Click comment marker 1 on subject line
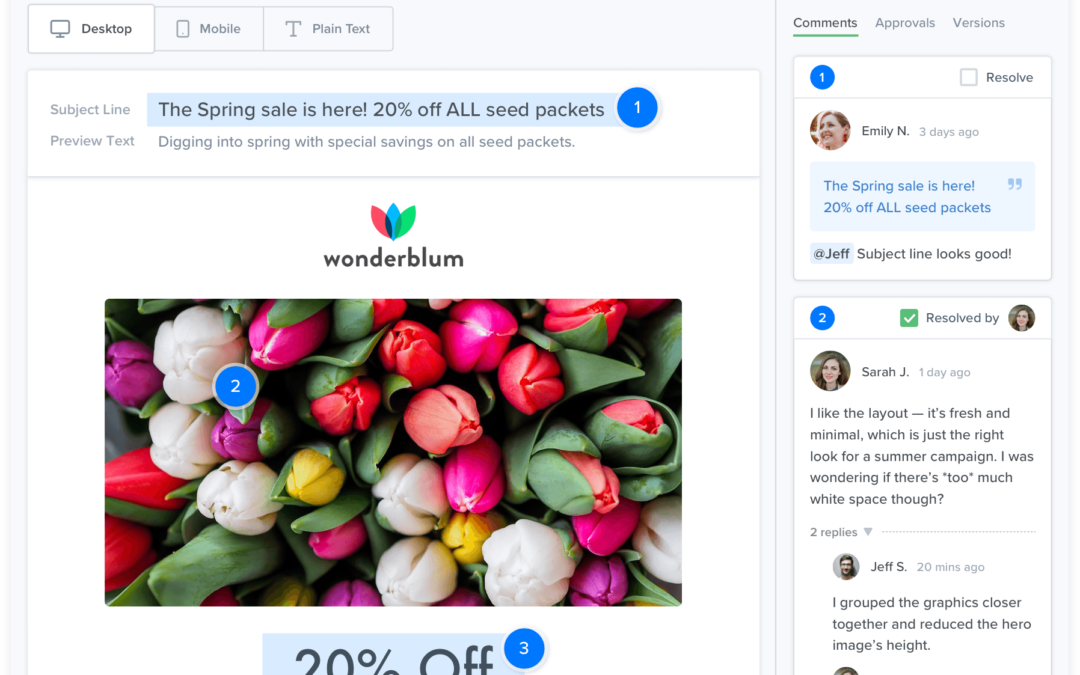Viewport: 1080px width, 675px height. tap(637, 107)
